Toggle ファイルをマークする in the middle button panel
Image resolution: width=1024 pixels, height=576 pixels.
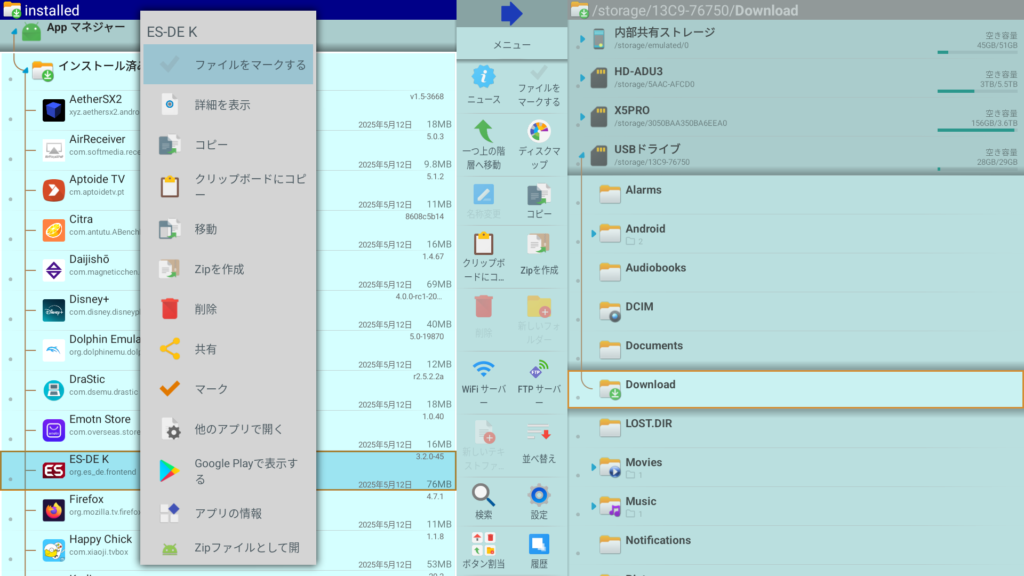pyautogui.click(x=539, y=84)
